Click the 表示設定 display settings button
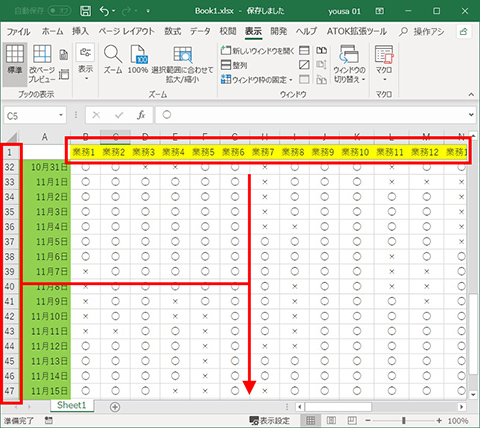This screenshot has height=428, width=480. coord(269,421)
